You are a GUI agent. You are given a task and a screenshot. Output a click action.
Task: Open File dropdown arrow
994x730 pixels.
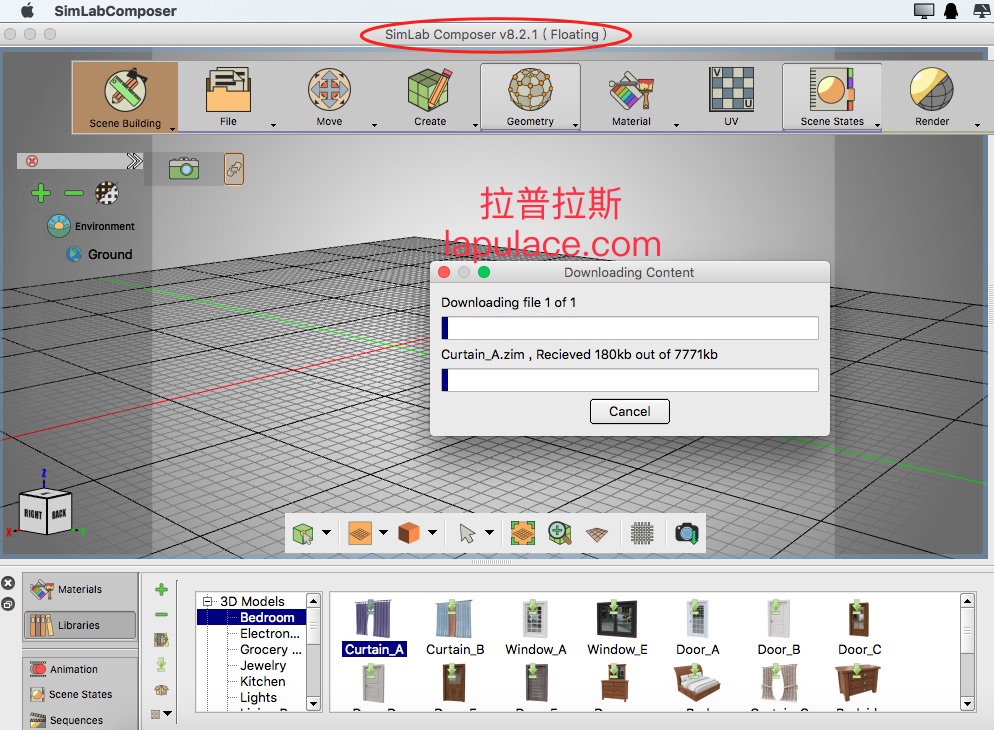pyautogui.click(x=273, y=125)
